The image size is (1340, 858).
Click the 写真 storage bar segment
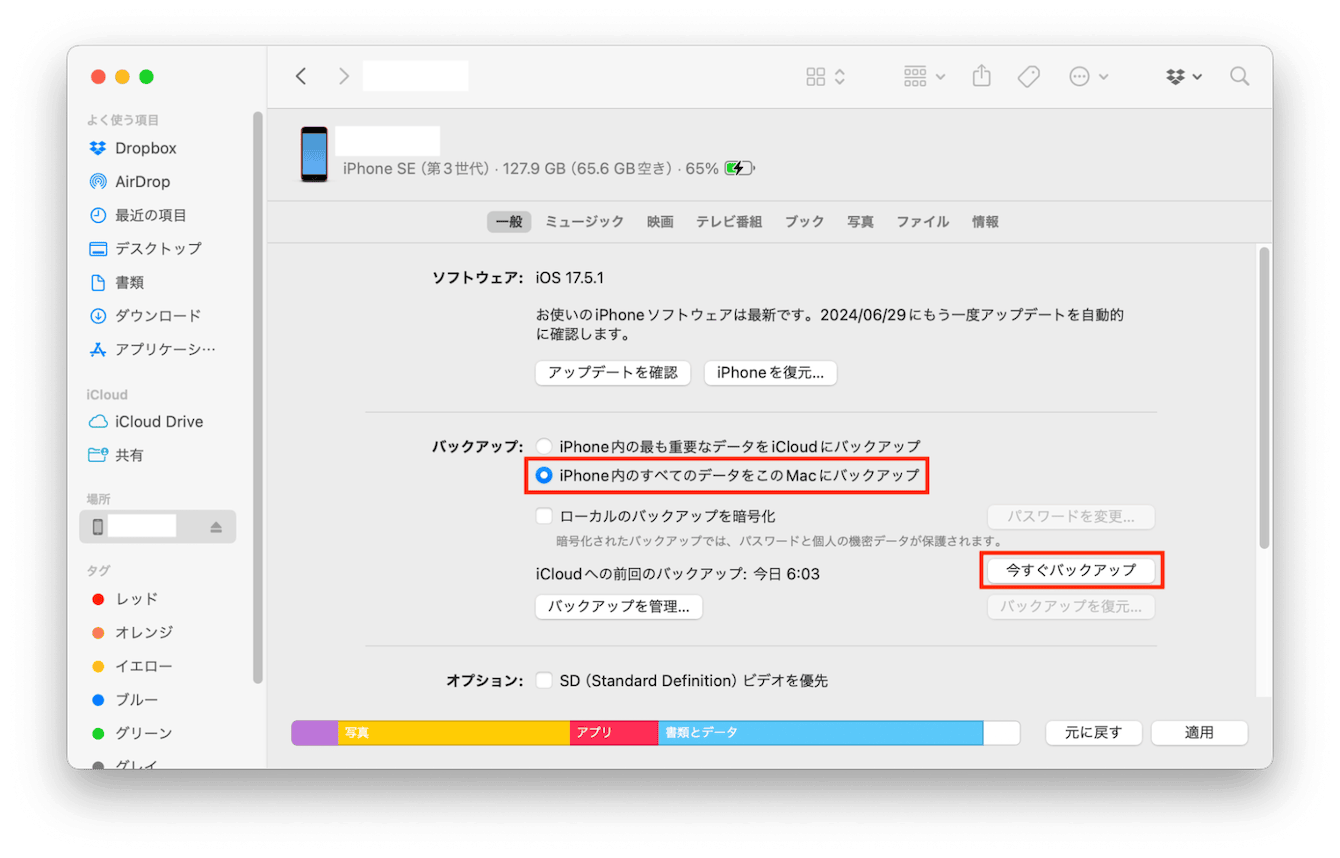click(x=454, y=733)
